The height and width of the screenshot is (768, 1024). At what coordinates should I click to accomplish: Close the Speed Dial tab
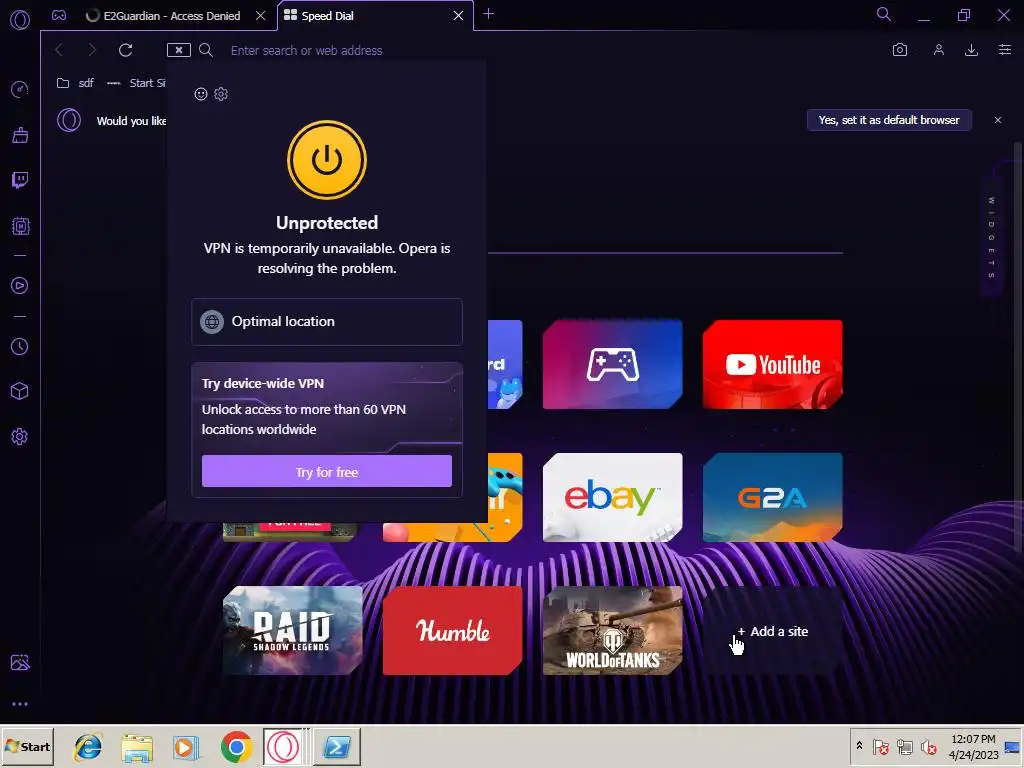pyautogui.click(x=458, y=16)
